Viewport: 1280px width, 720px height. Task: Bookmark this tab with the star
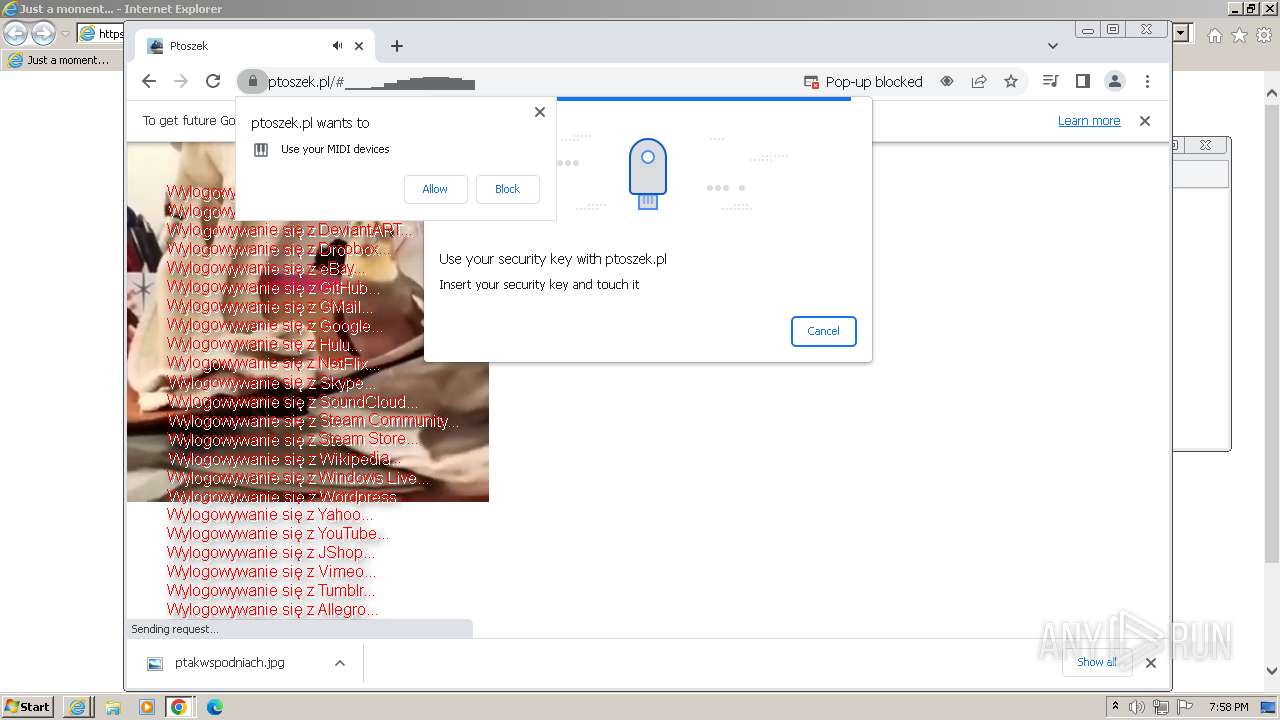point(1011,82)
